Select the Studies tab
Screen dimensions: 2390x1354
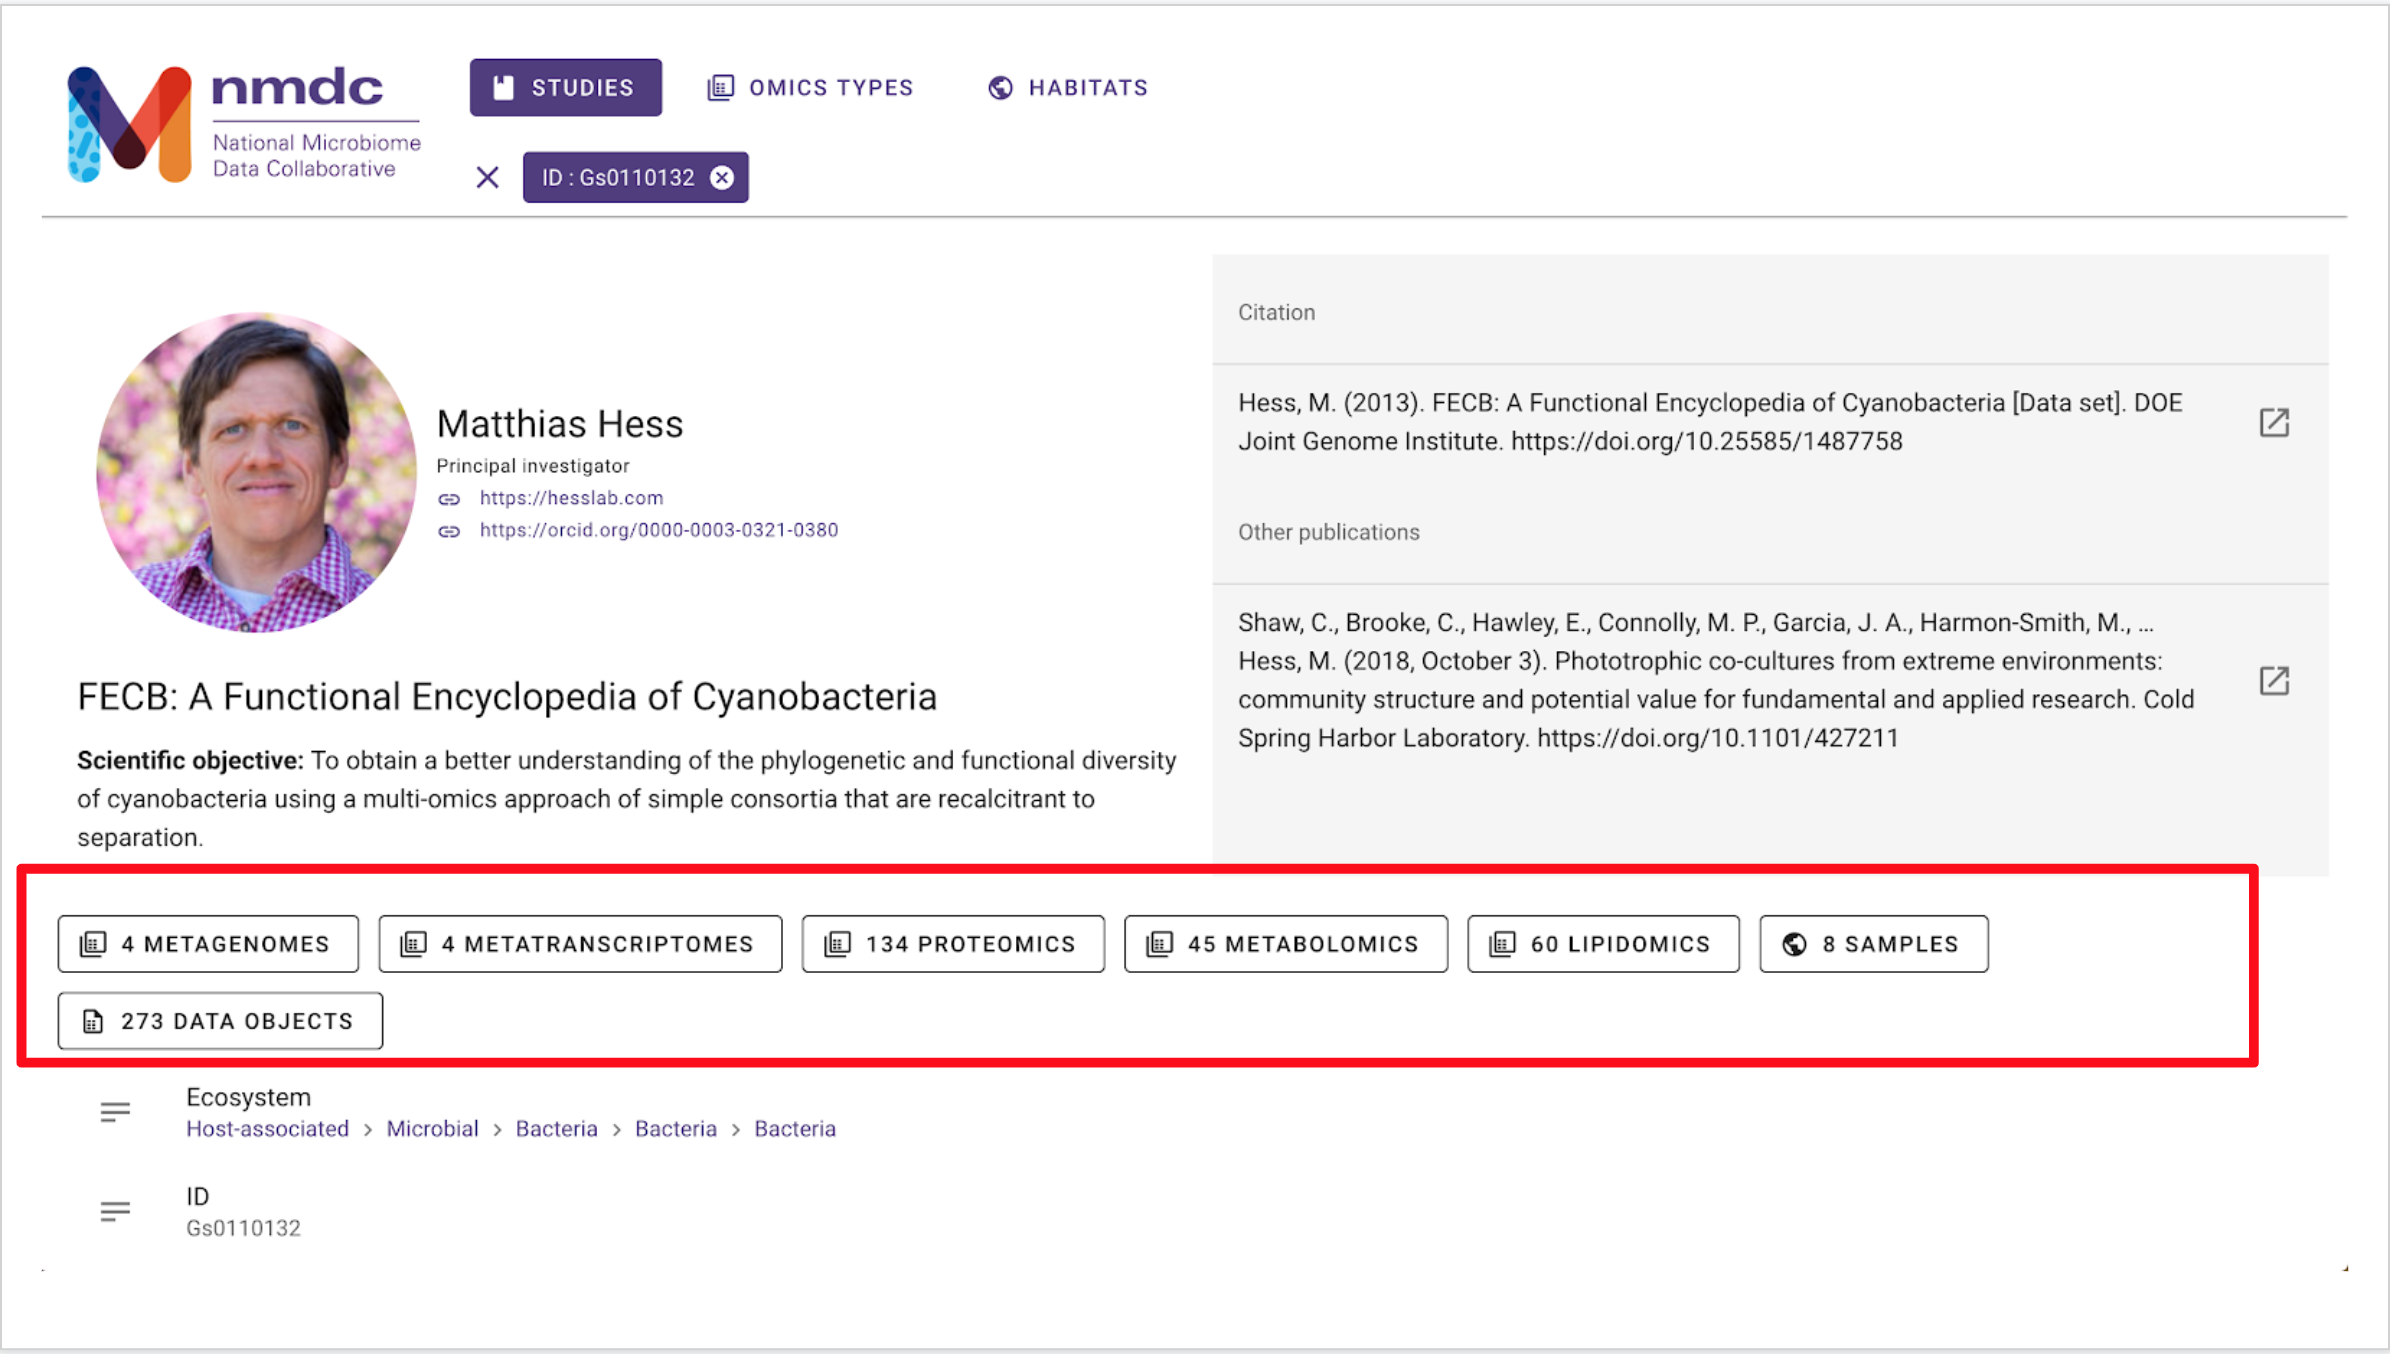pos(565,87)
